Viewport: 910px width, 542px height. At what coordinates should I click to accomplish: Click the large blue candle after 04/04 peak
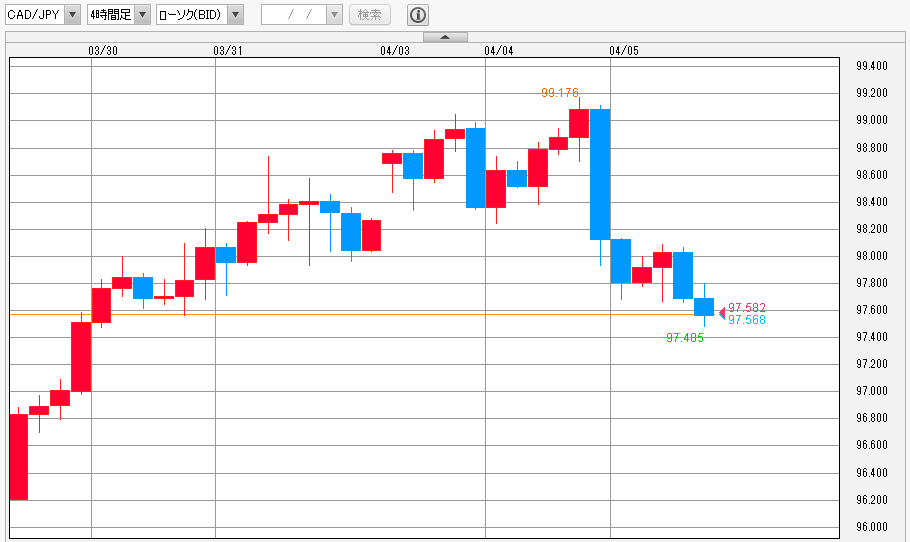point(600,174)
